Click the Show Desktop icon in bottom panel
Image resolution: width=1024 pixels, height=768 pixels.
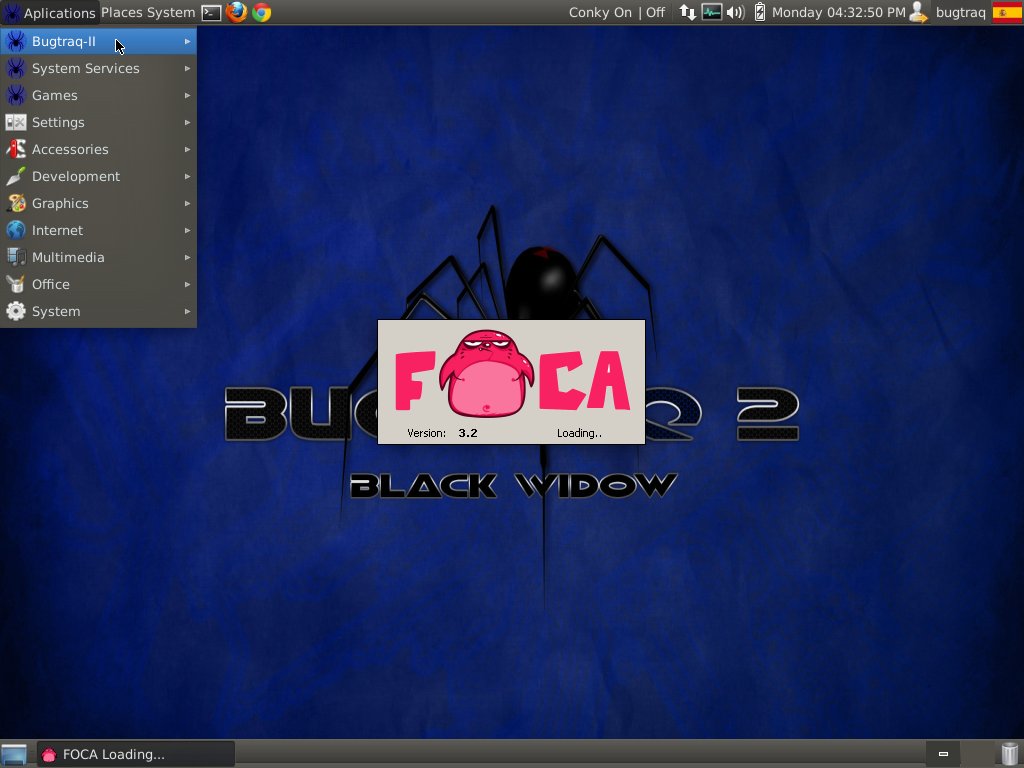(14, 754)
